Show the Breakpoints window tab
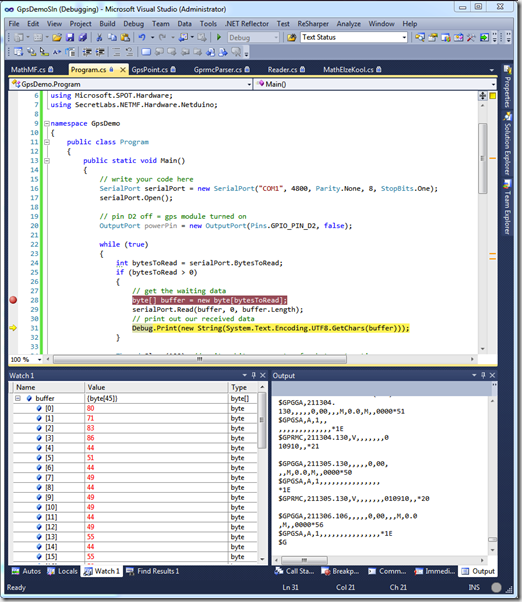The image size is (522, 602). coord(340,571)
